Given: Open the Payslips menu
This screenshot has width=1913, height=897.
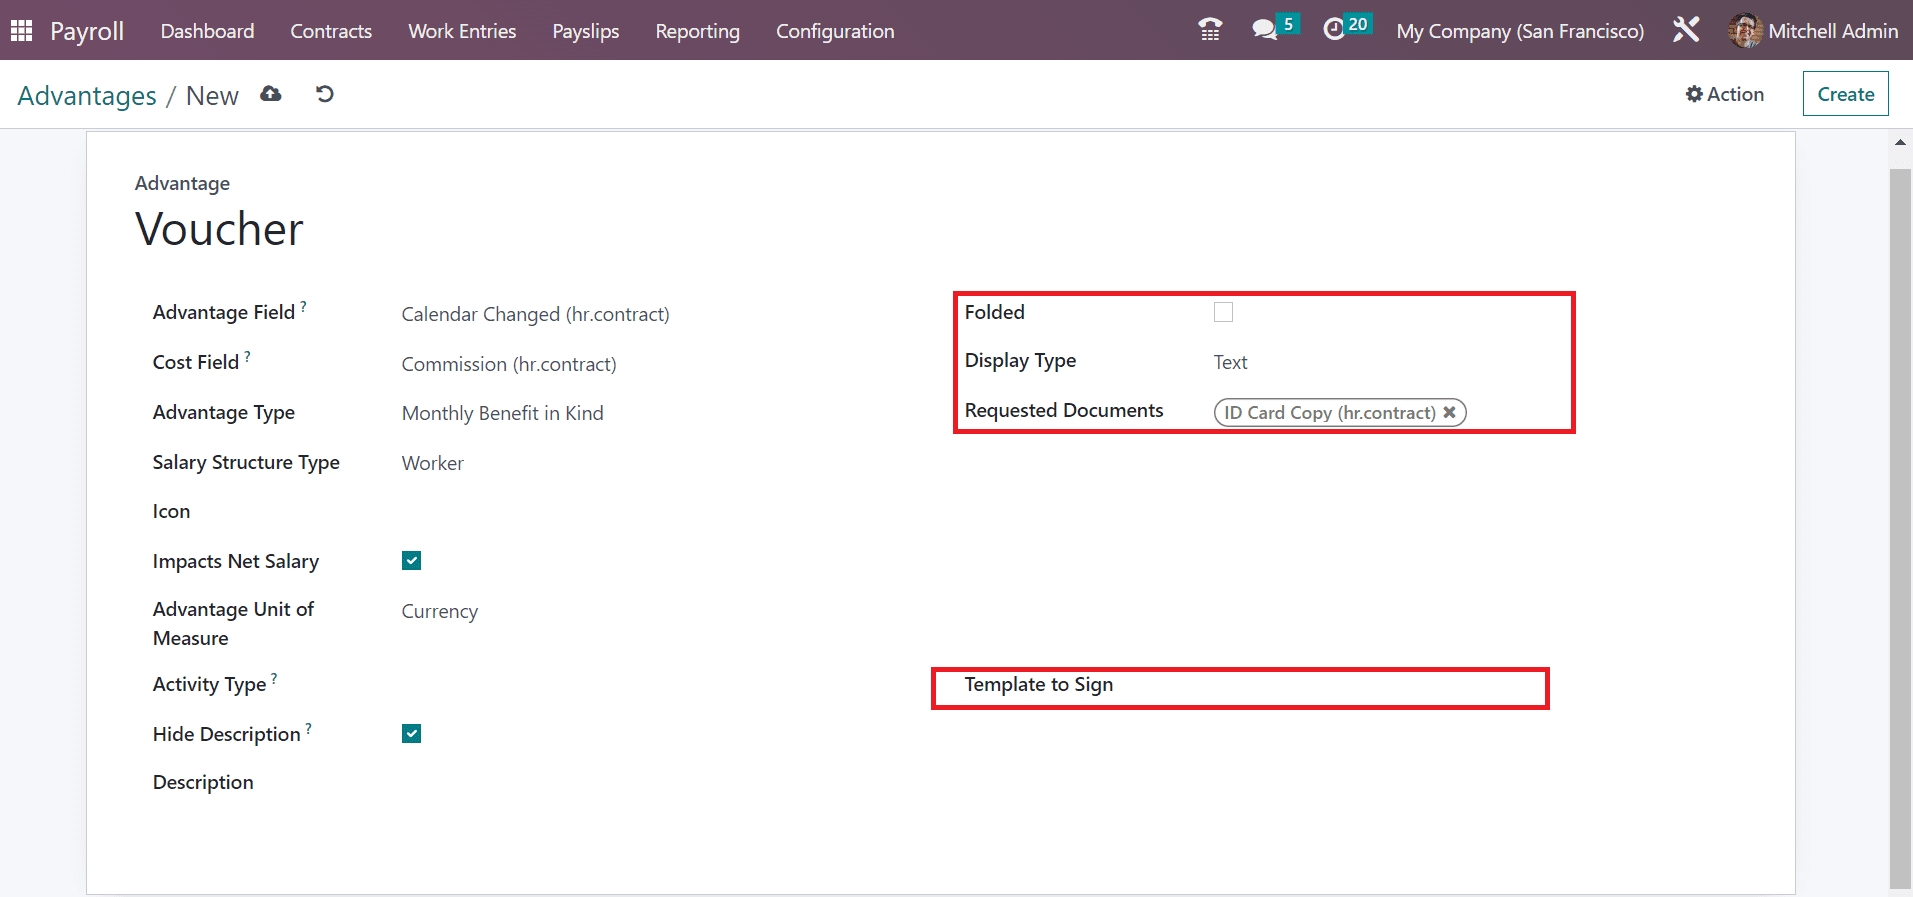Looking at the screenshot, I should [585, 31].
